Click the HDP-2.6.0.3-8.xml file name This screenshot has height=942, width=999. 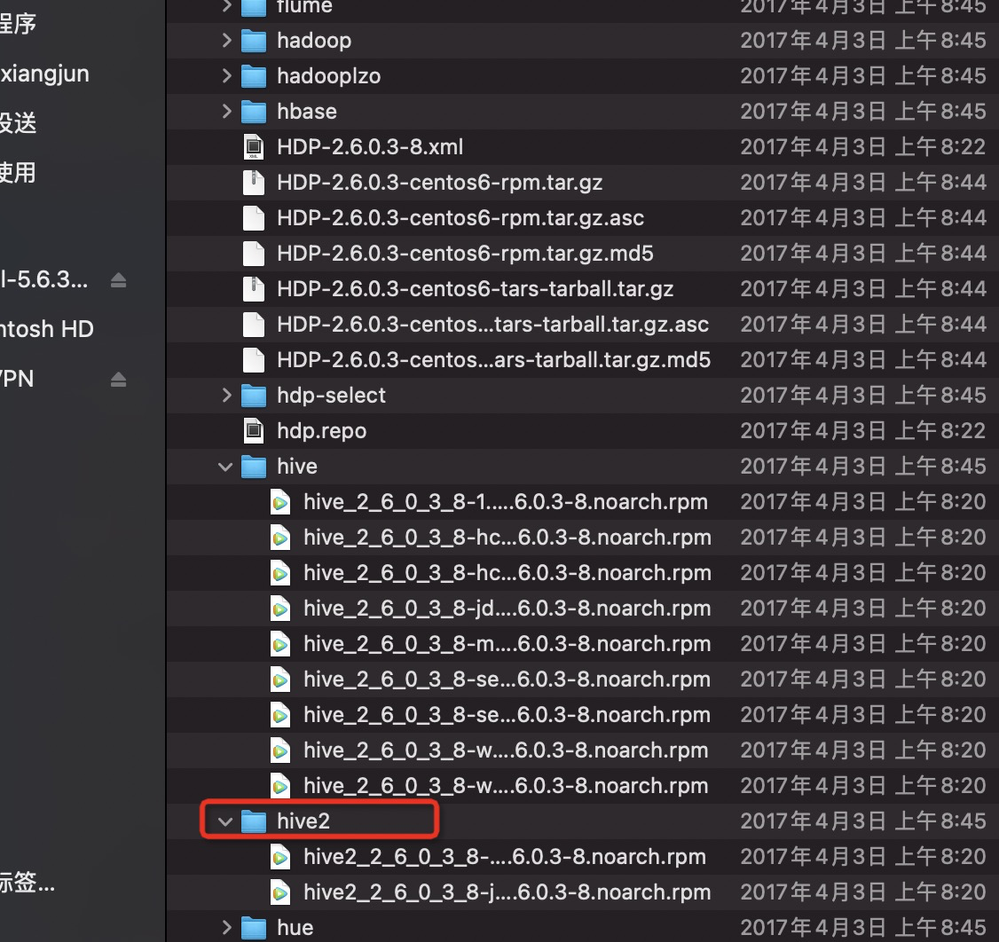pos(370,147)
